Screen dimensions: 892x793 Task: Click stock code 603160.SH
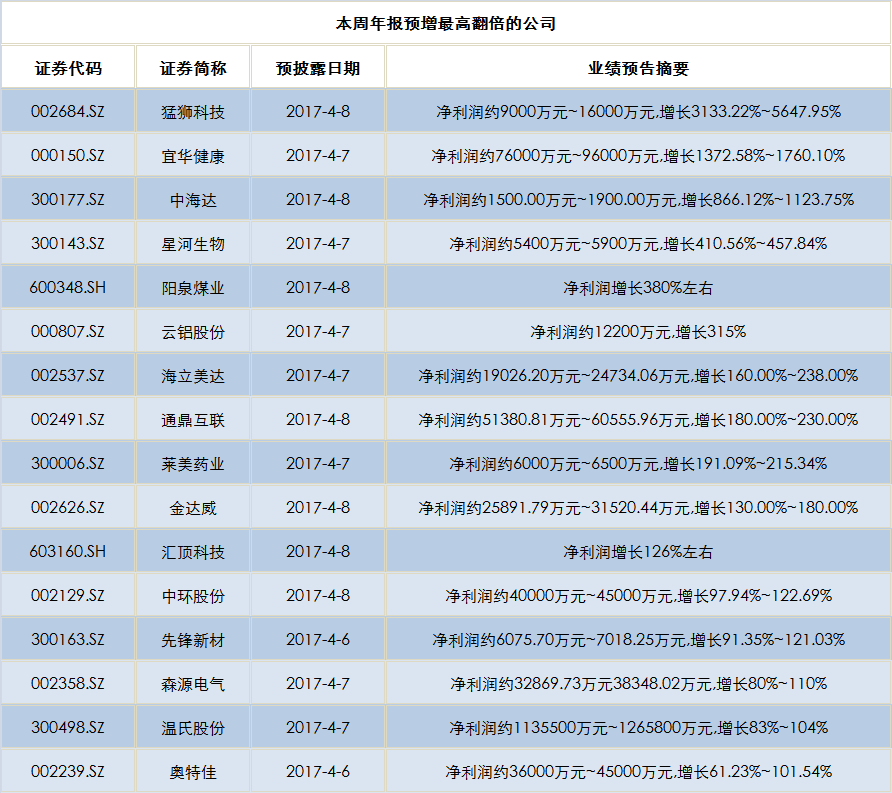pos(68,551)
